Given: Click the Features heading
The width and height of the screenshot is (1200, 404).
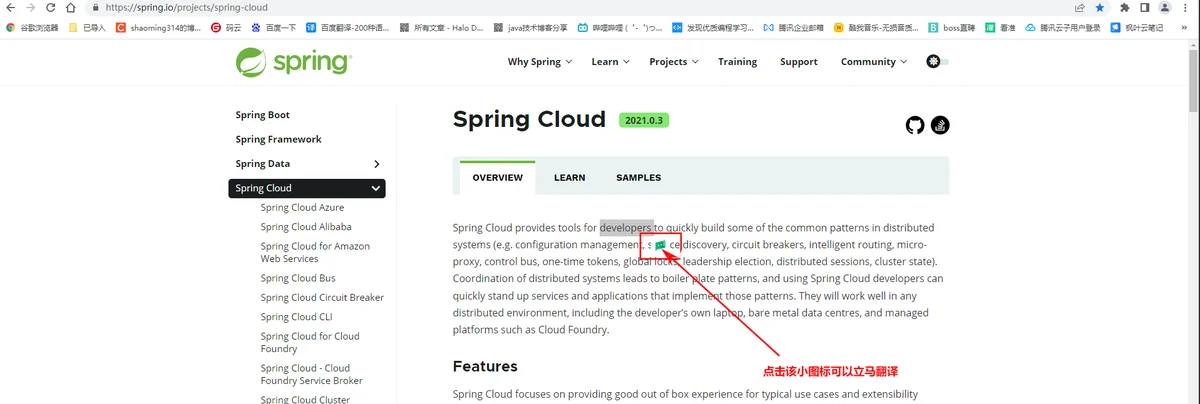Looking at the screenshot, I should click(485, 366).
